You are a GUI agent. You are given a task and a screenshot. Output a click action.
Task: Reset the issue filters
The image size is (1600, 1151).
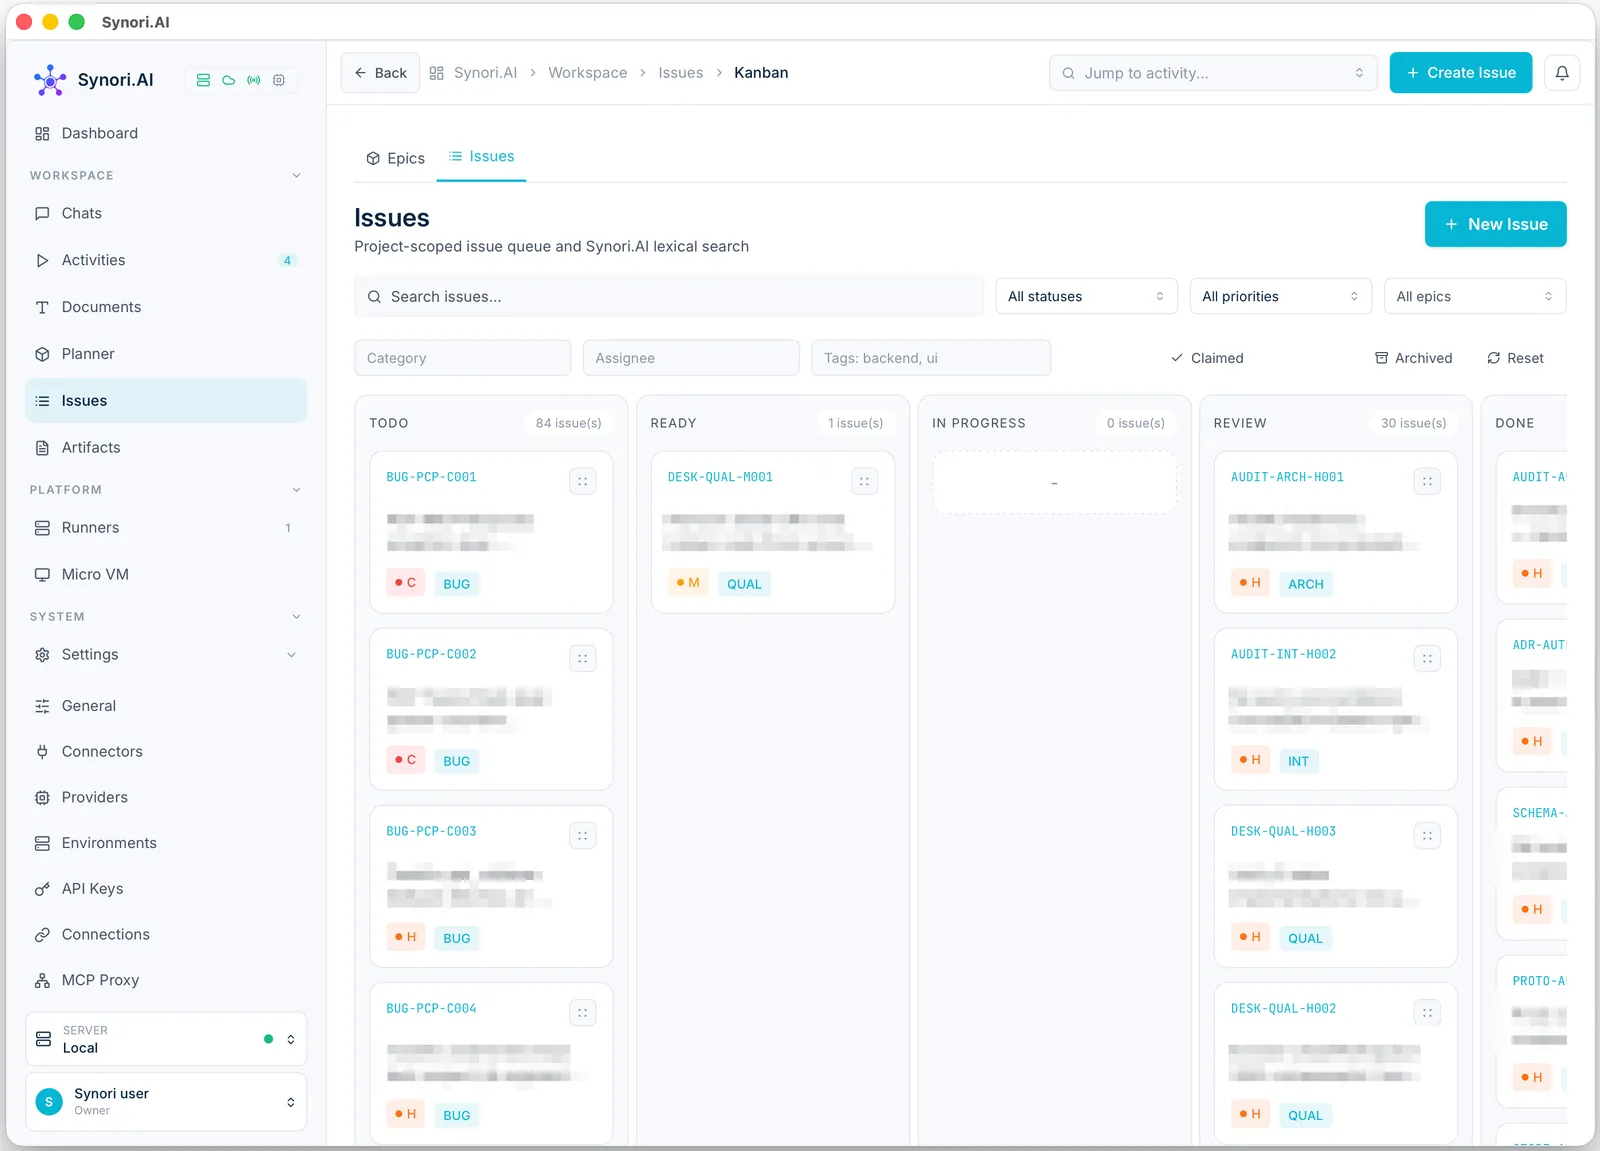coord(1515,358)
